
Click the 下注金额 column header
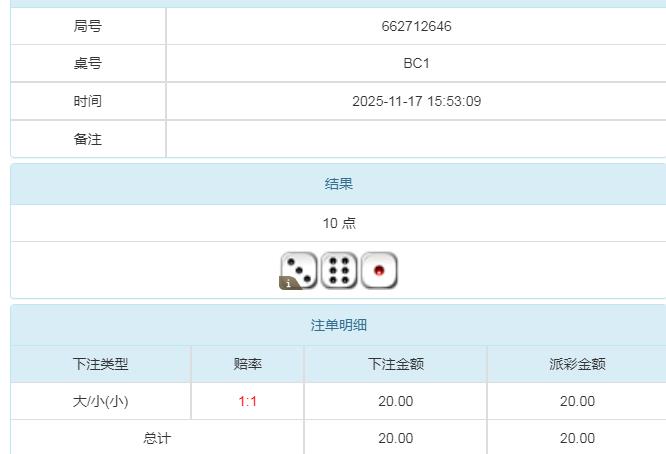(396, 364)
